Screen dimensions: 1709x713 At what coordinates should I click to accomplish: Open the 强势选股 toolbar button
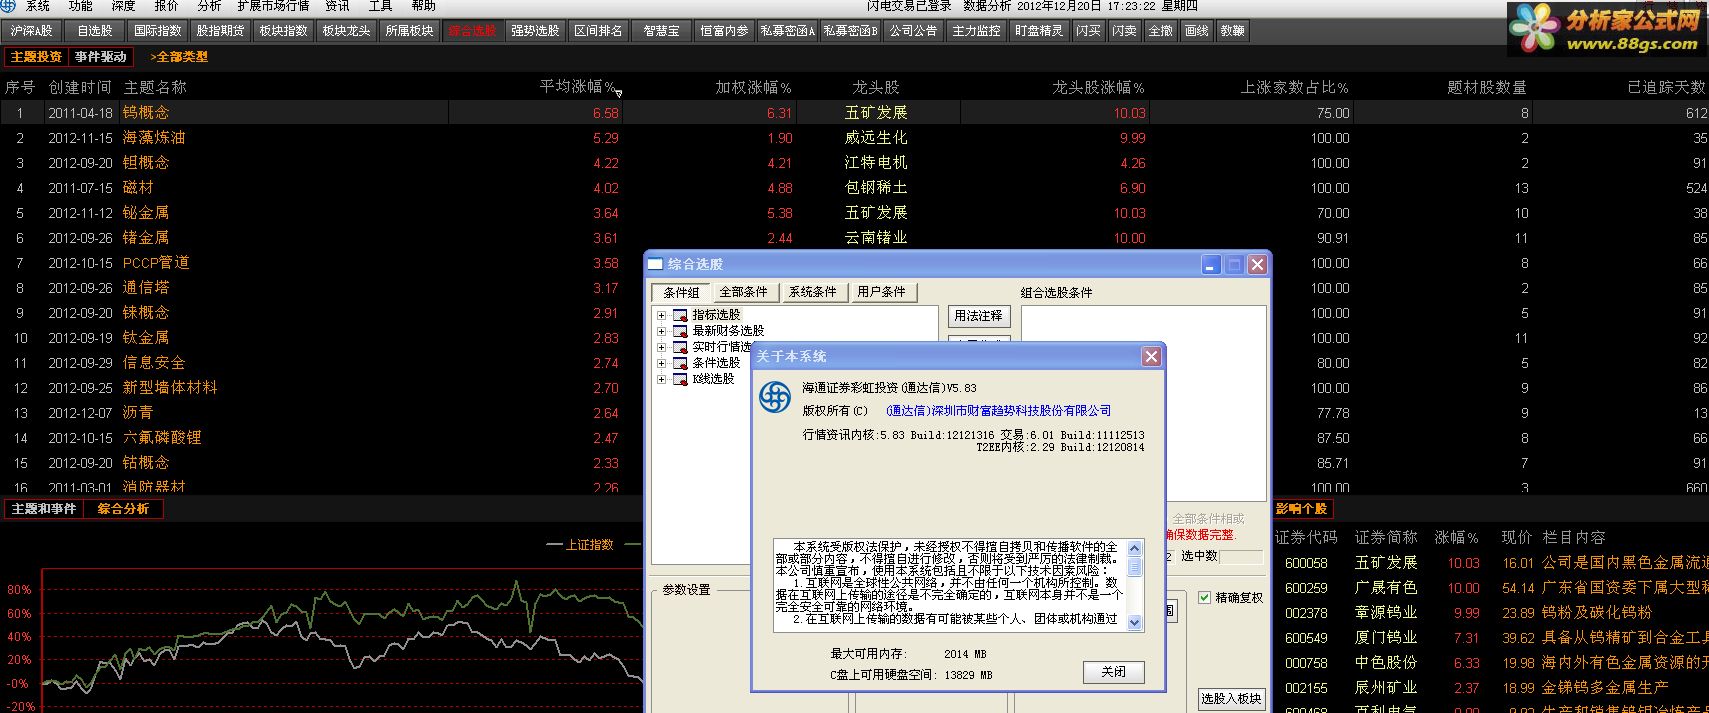(x=536, y=31)
